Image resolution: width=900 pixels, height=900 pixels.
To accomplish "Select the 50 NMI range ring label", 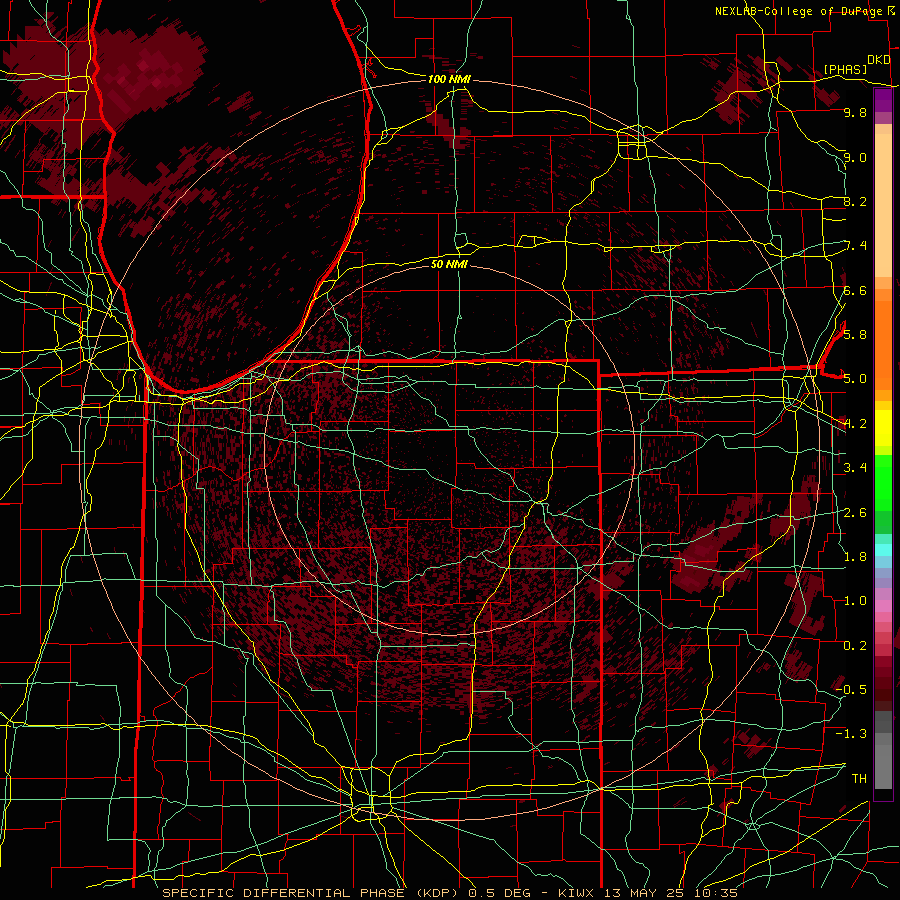I will (x=449, y=264).
